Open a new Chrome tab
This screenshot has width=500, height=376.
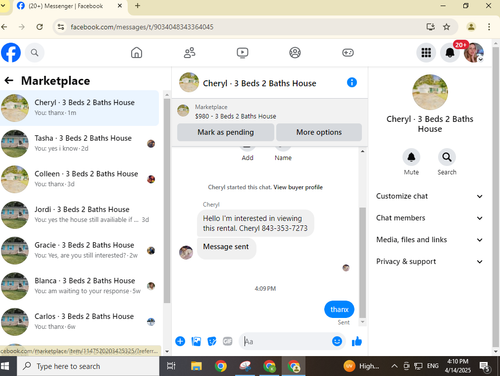click(x=137, y=6)
